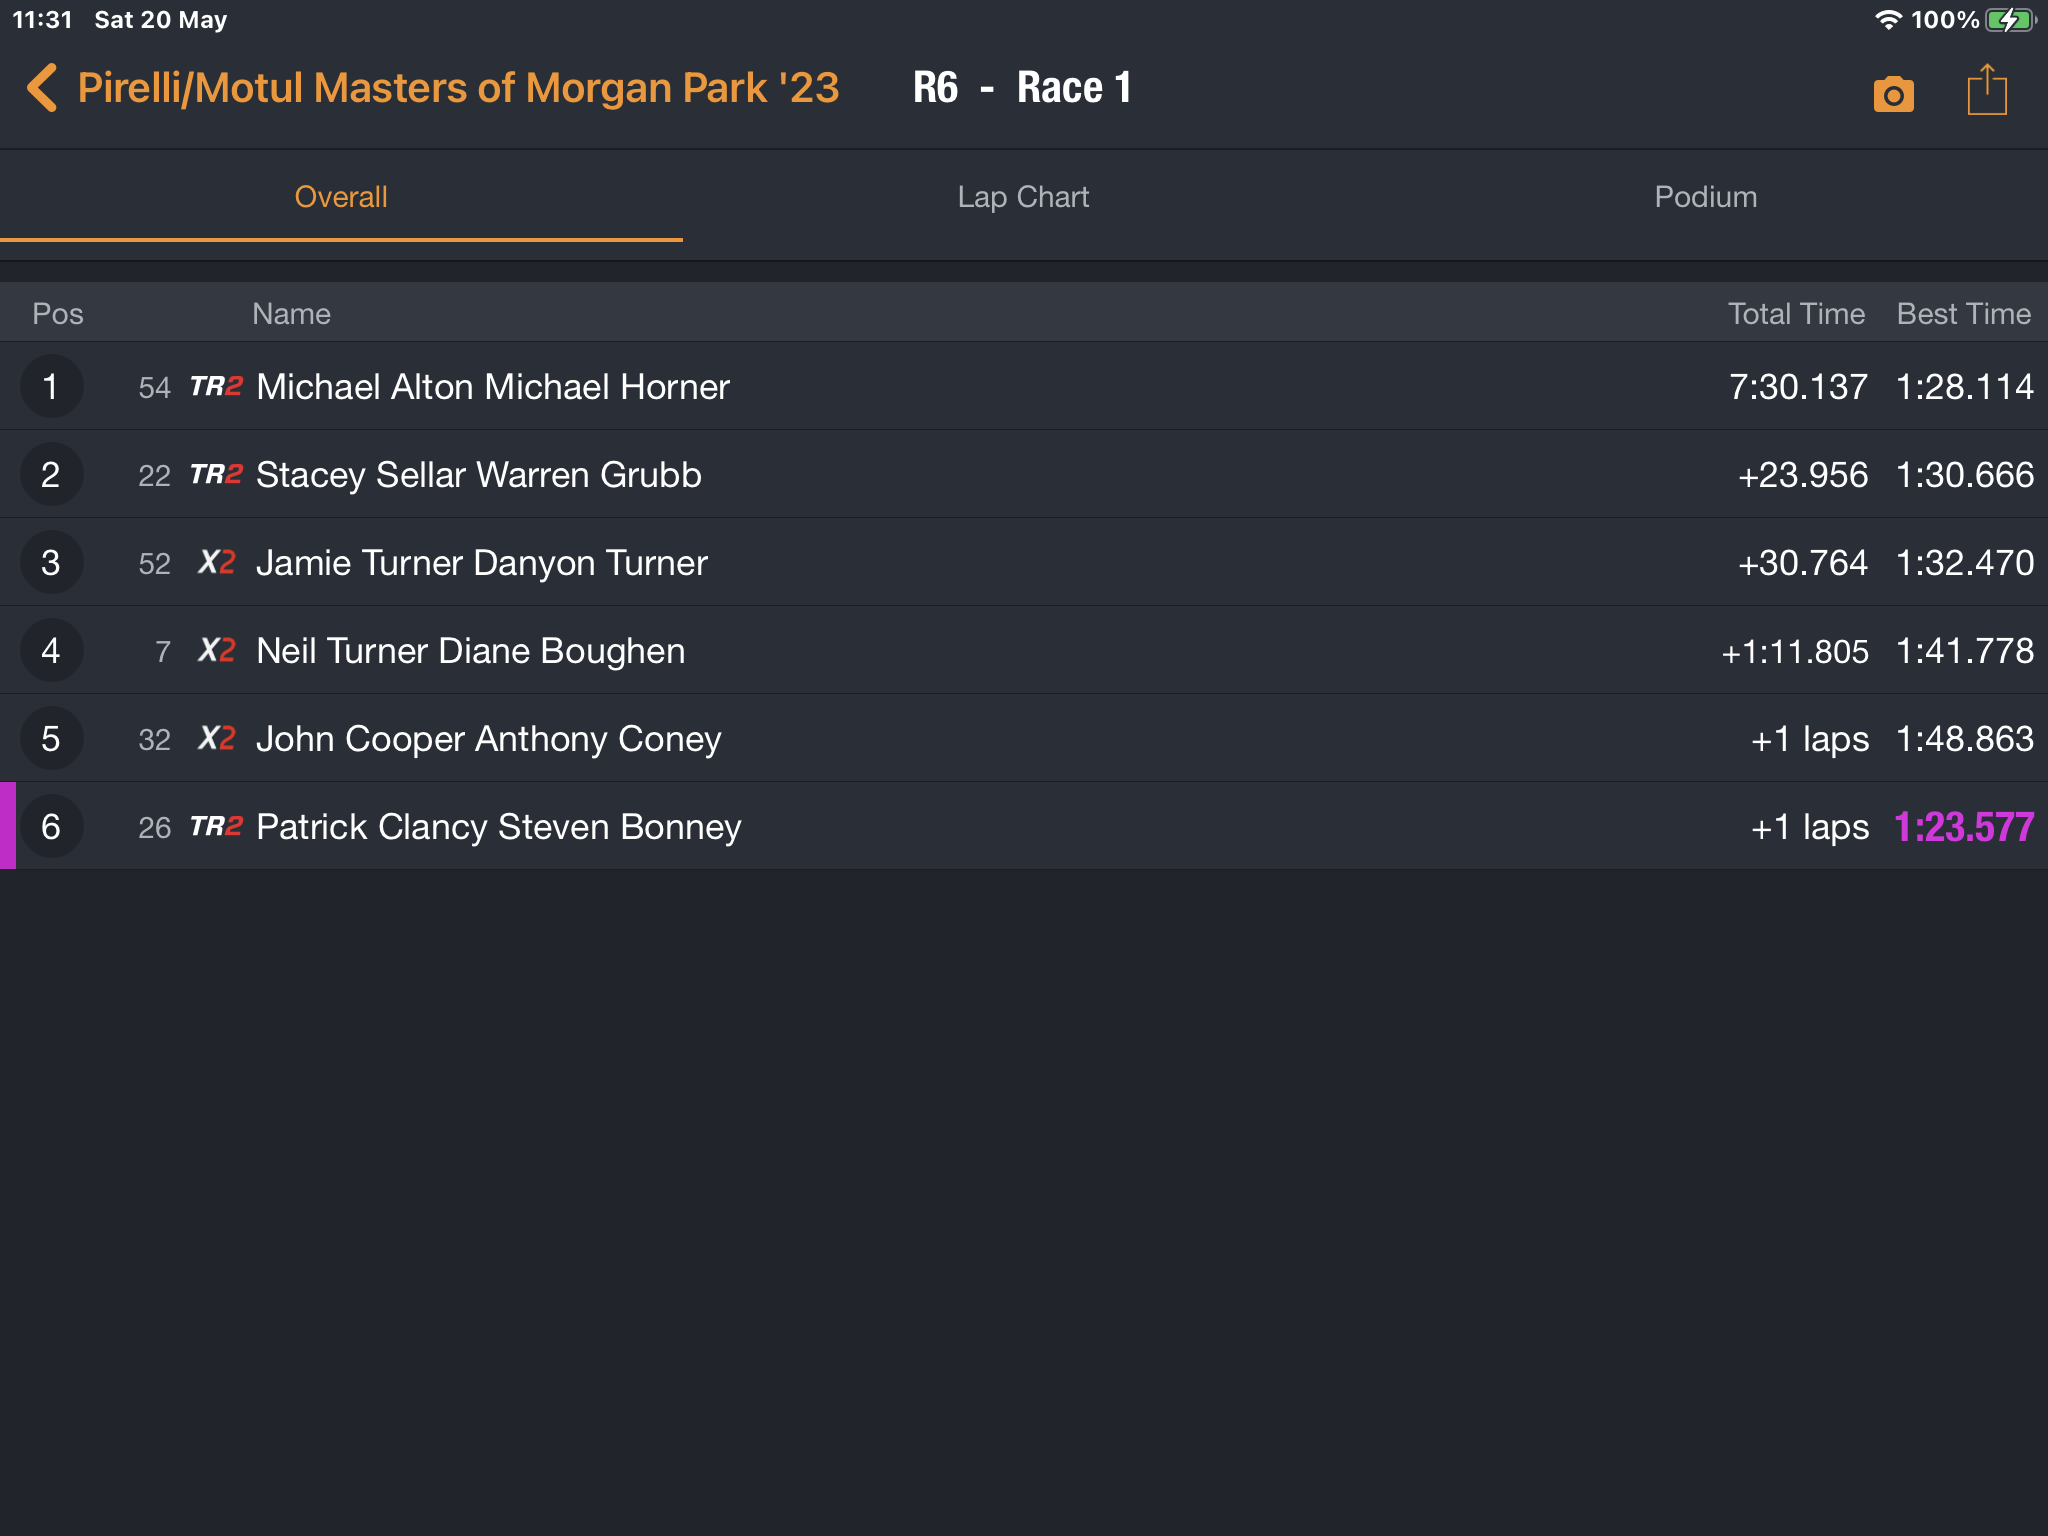Switch to the Lap Chart tab
The image size is (2048, 1536).
1023,197
